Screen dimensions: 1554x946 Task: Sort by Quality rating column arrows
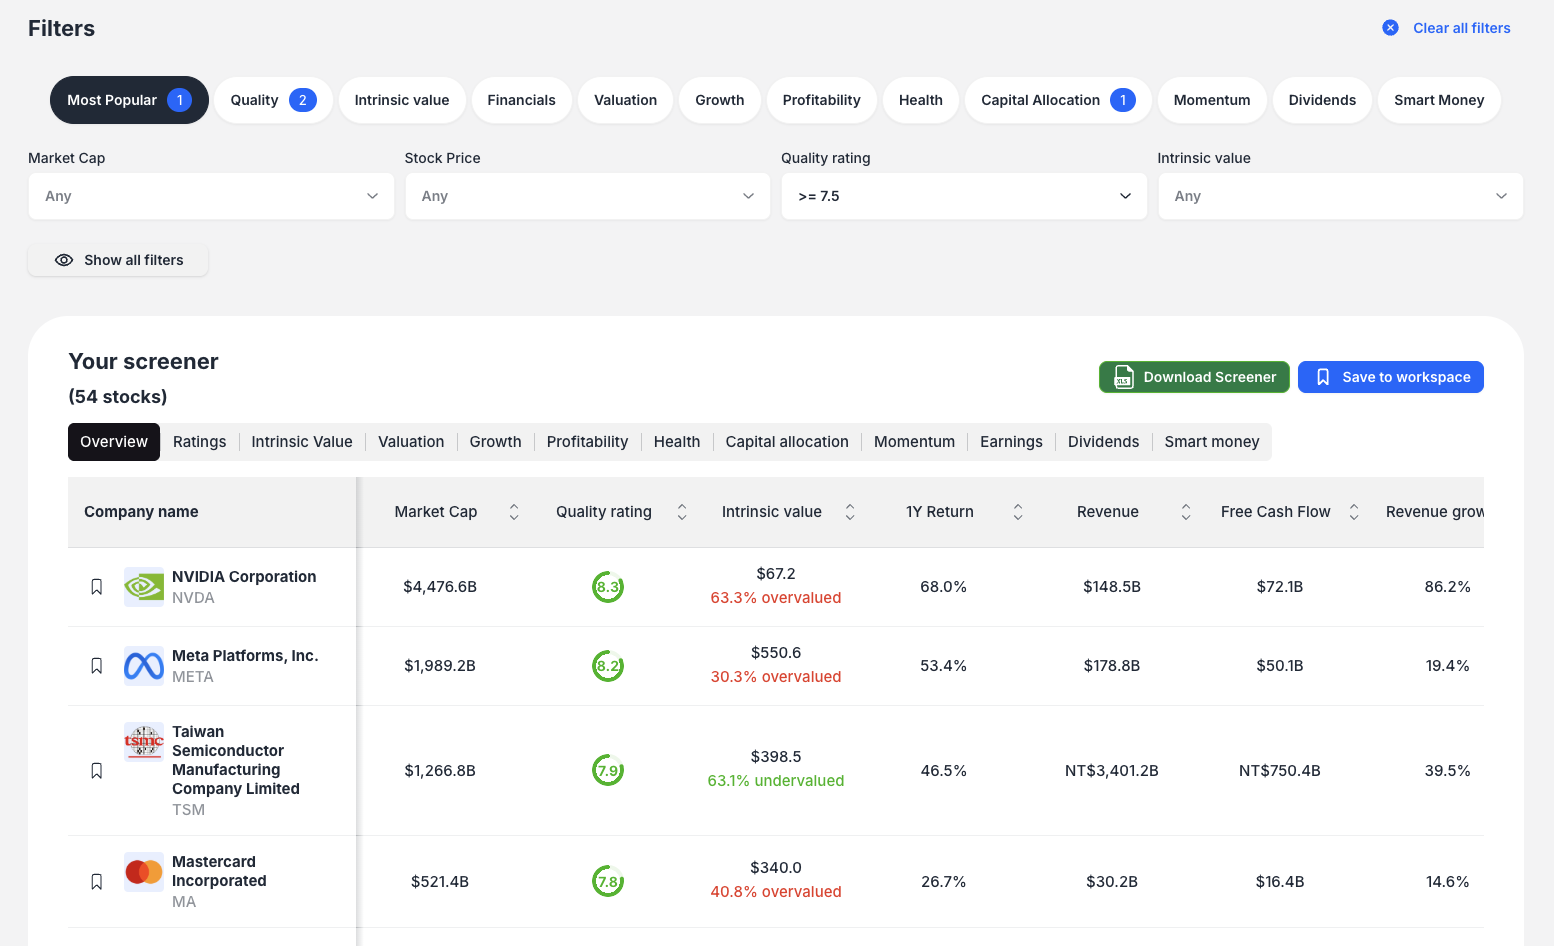click(x=682, y=512)
